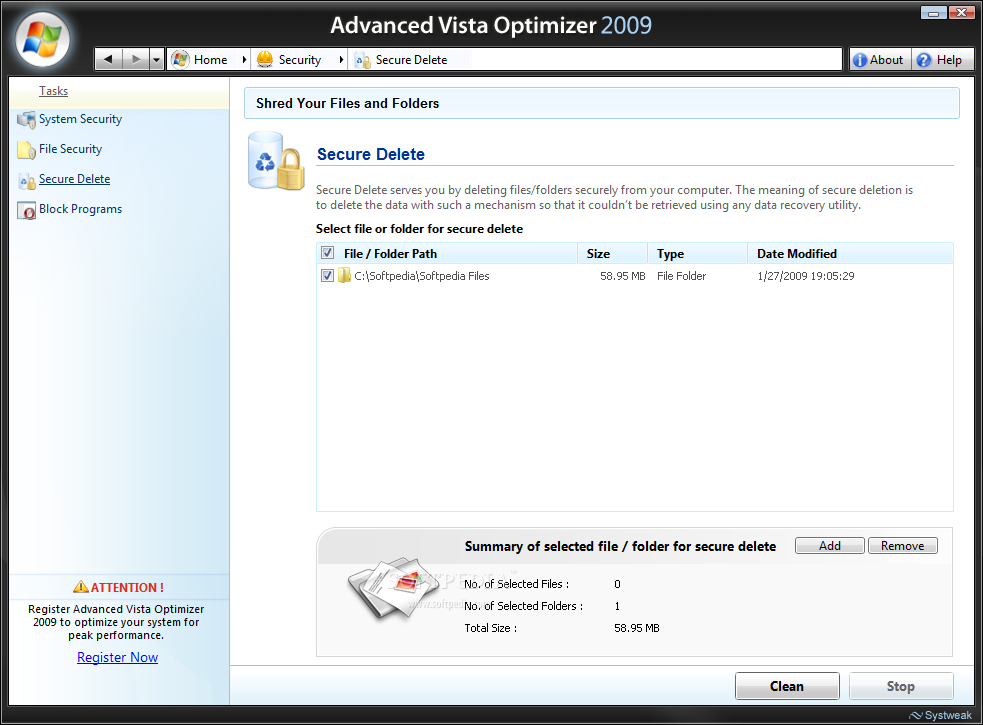The image size is (983, 725).
Task: Select the C:\Softpedia\Softpedia Files path text
Action: pyautogui.click(x=421, y=276)
